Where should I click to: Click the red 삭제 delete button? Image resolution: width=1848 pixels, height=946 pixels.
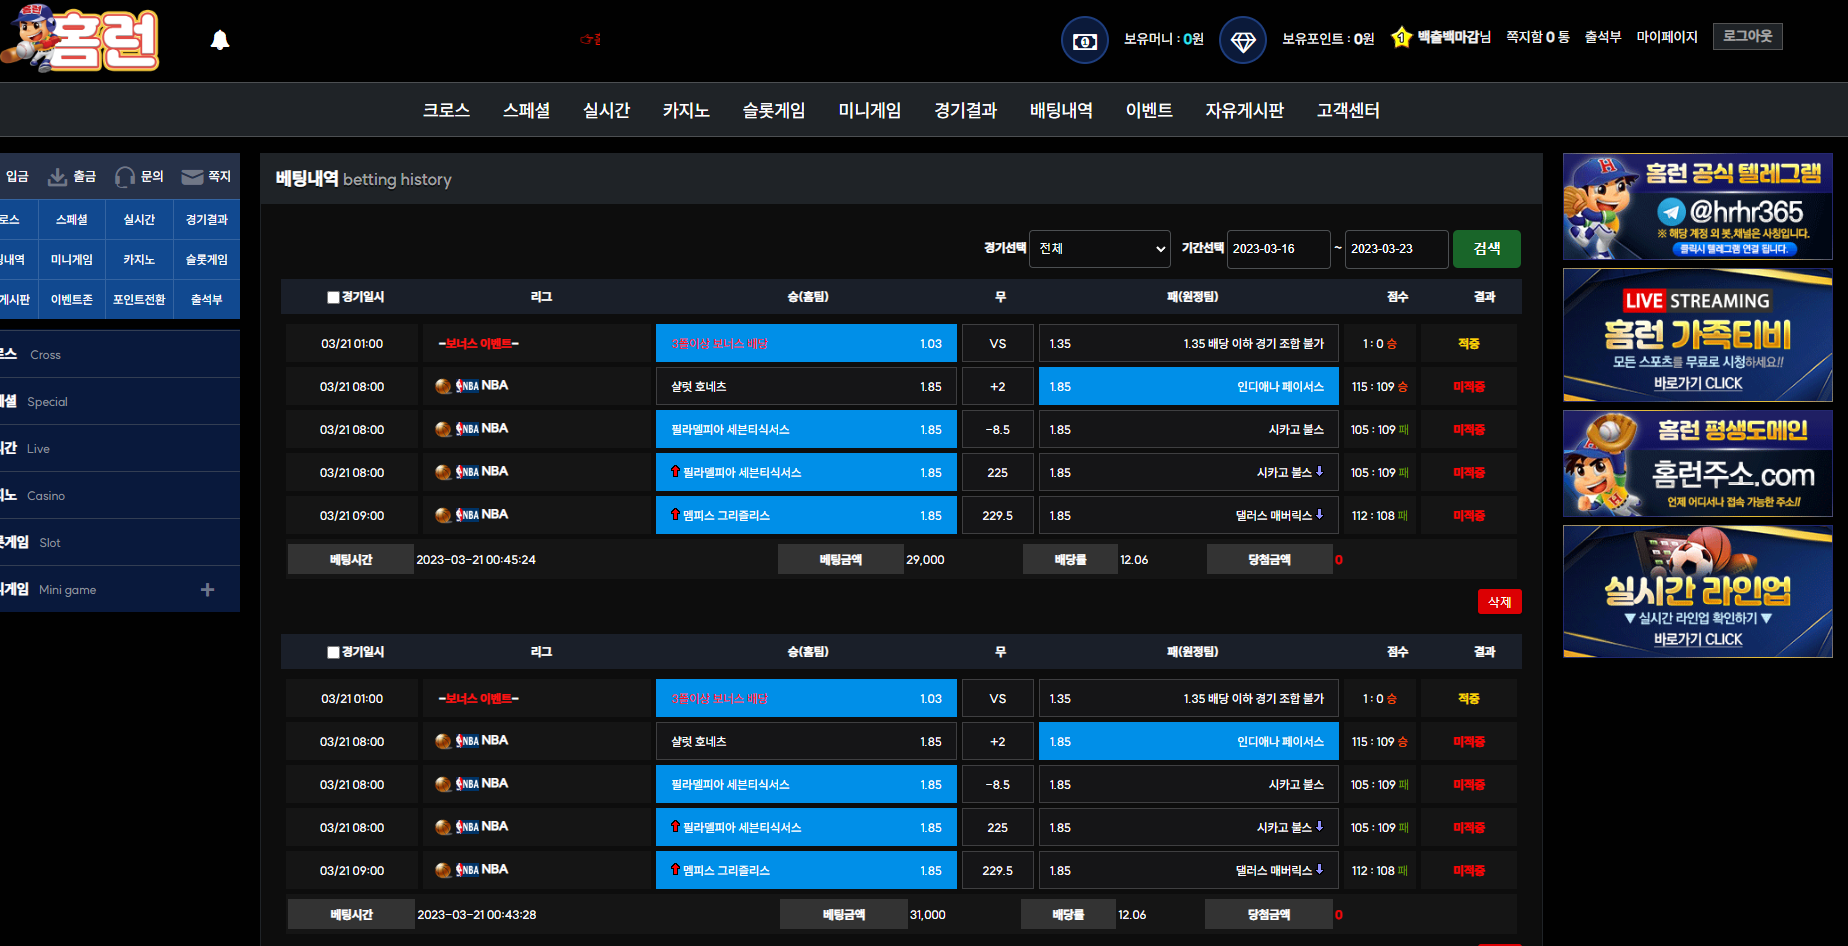(1499, 601)
